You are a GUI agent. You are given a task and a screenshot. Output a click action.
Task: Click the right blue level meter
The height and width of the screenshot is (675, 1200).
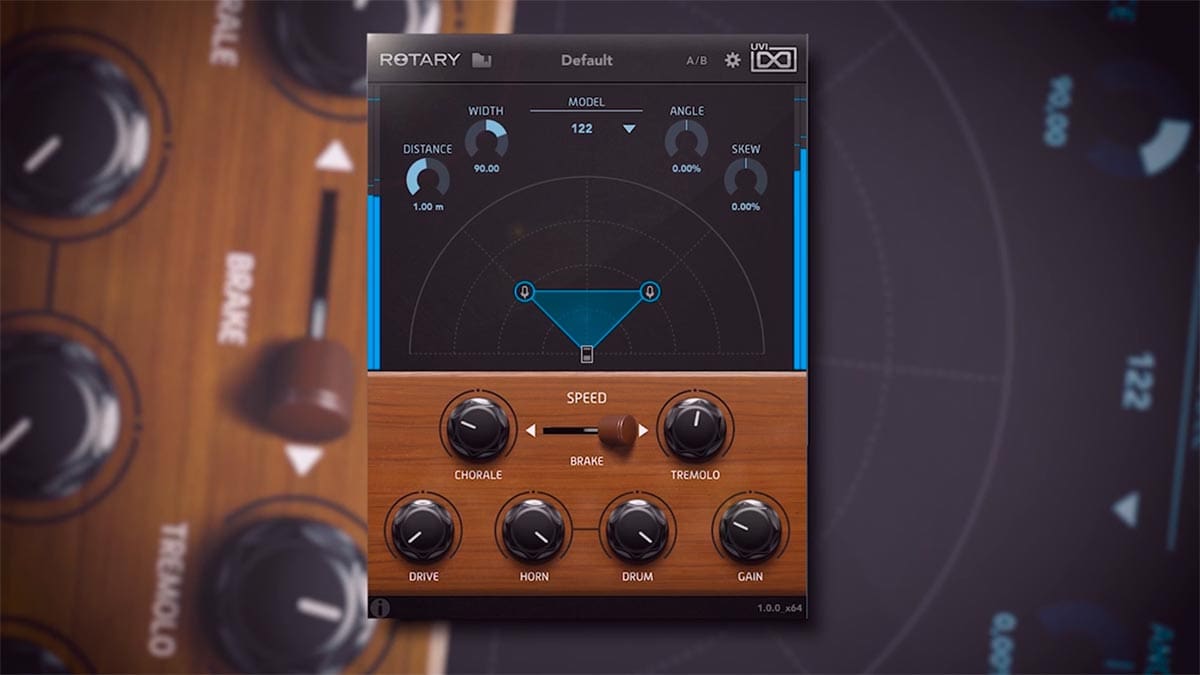pyautogui.click(x=800, y=259)
